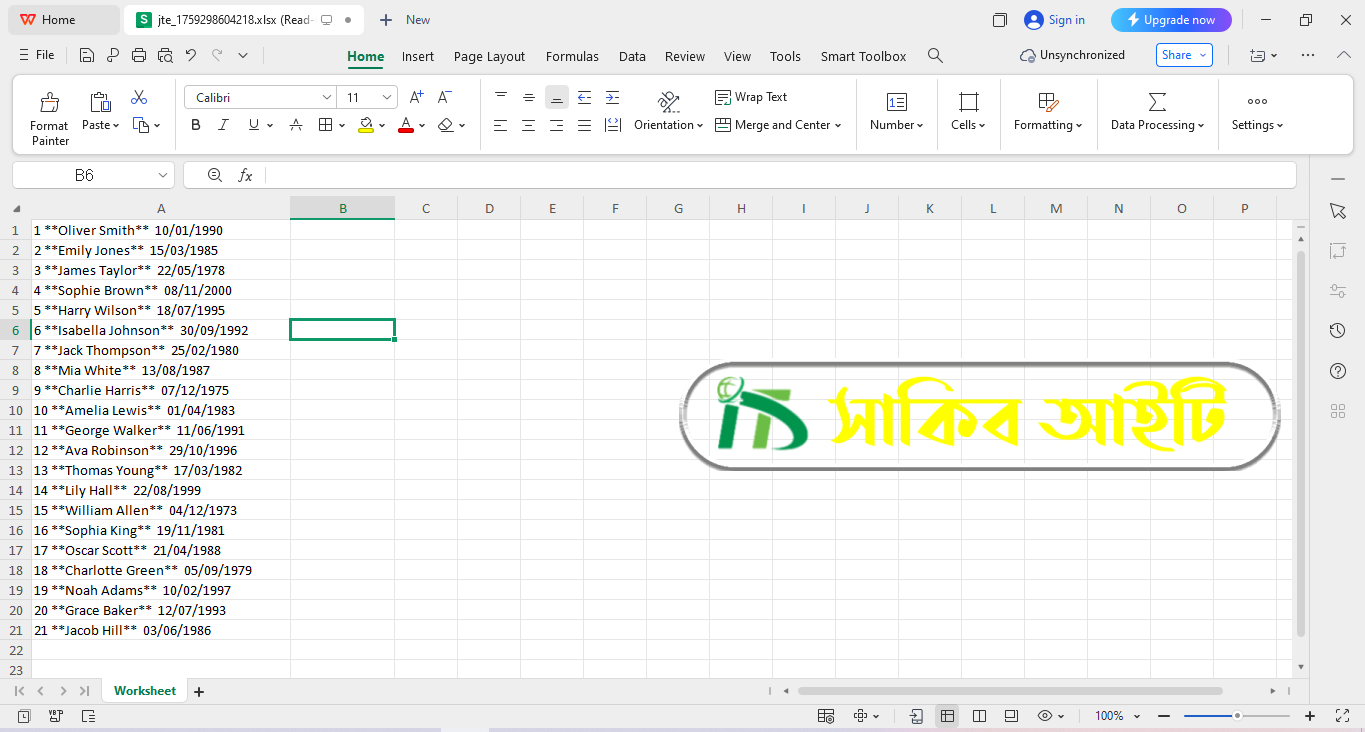Image resolution: width=1365 pixels, height=732 pixels.
Task: Click the Cut scissors icon
Action: (139, 97)
